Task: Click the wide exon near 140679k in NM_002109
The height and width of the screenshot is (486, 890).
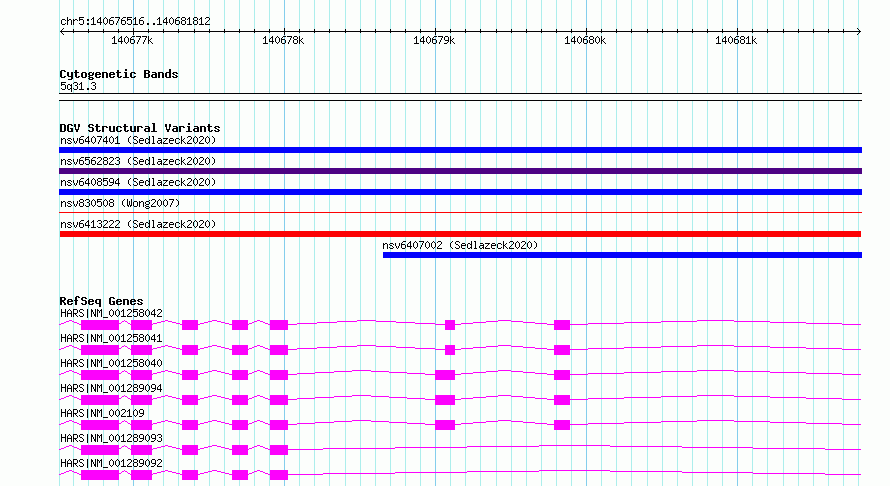Action: (445, 425)
